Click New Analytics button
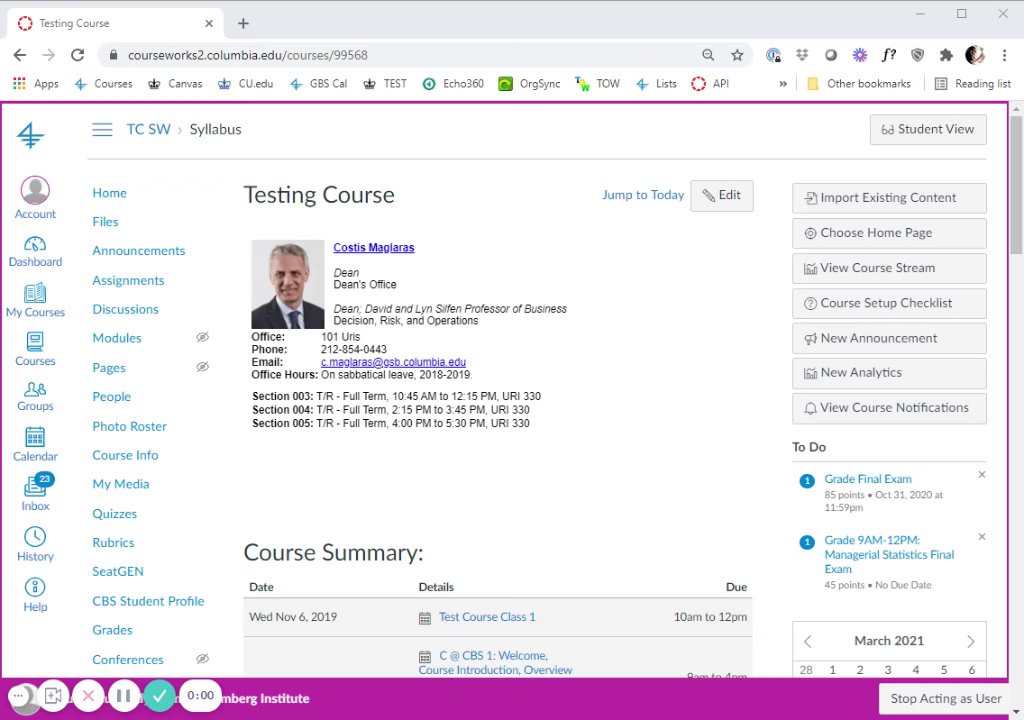Viewport: 1024px width, 720px height. point(889,373)
